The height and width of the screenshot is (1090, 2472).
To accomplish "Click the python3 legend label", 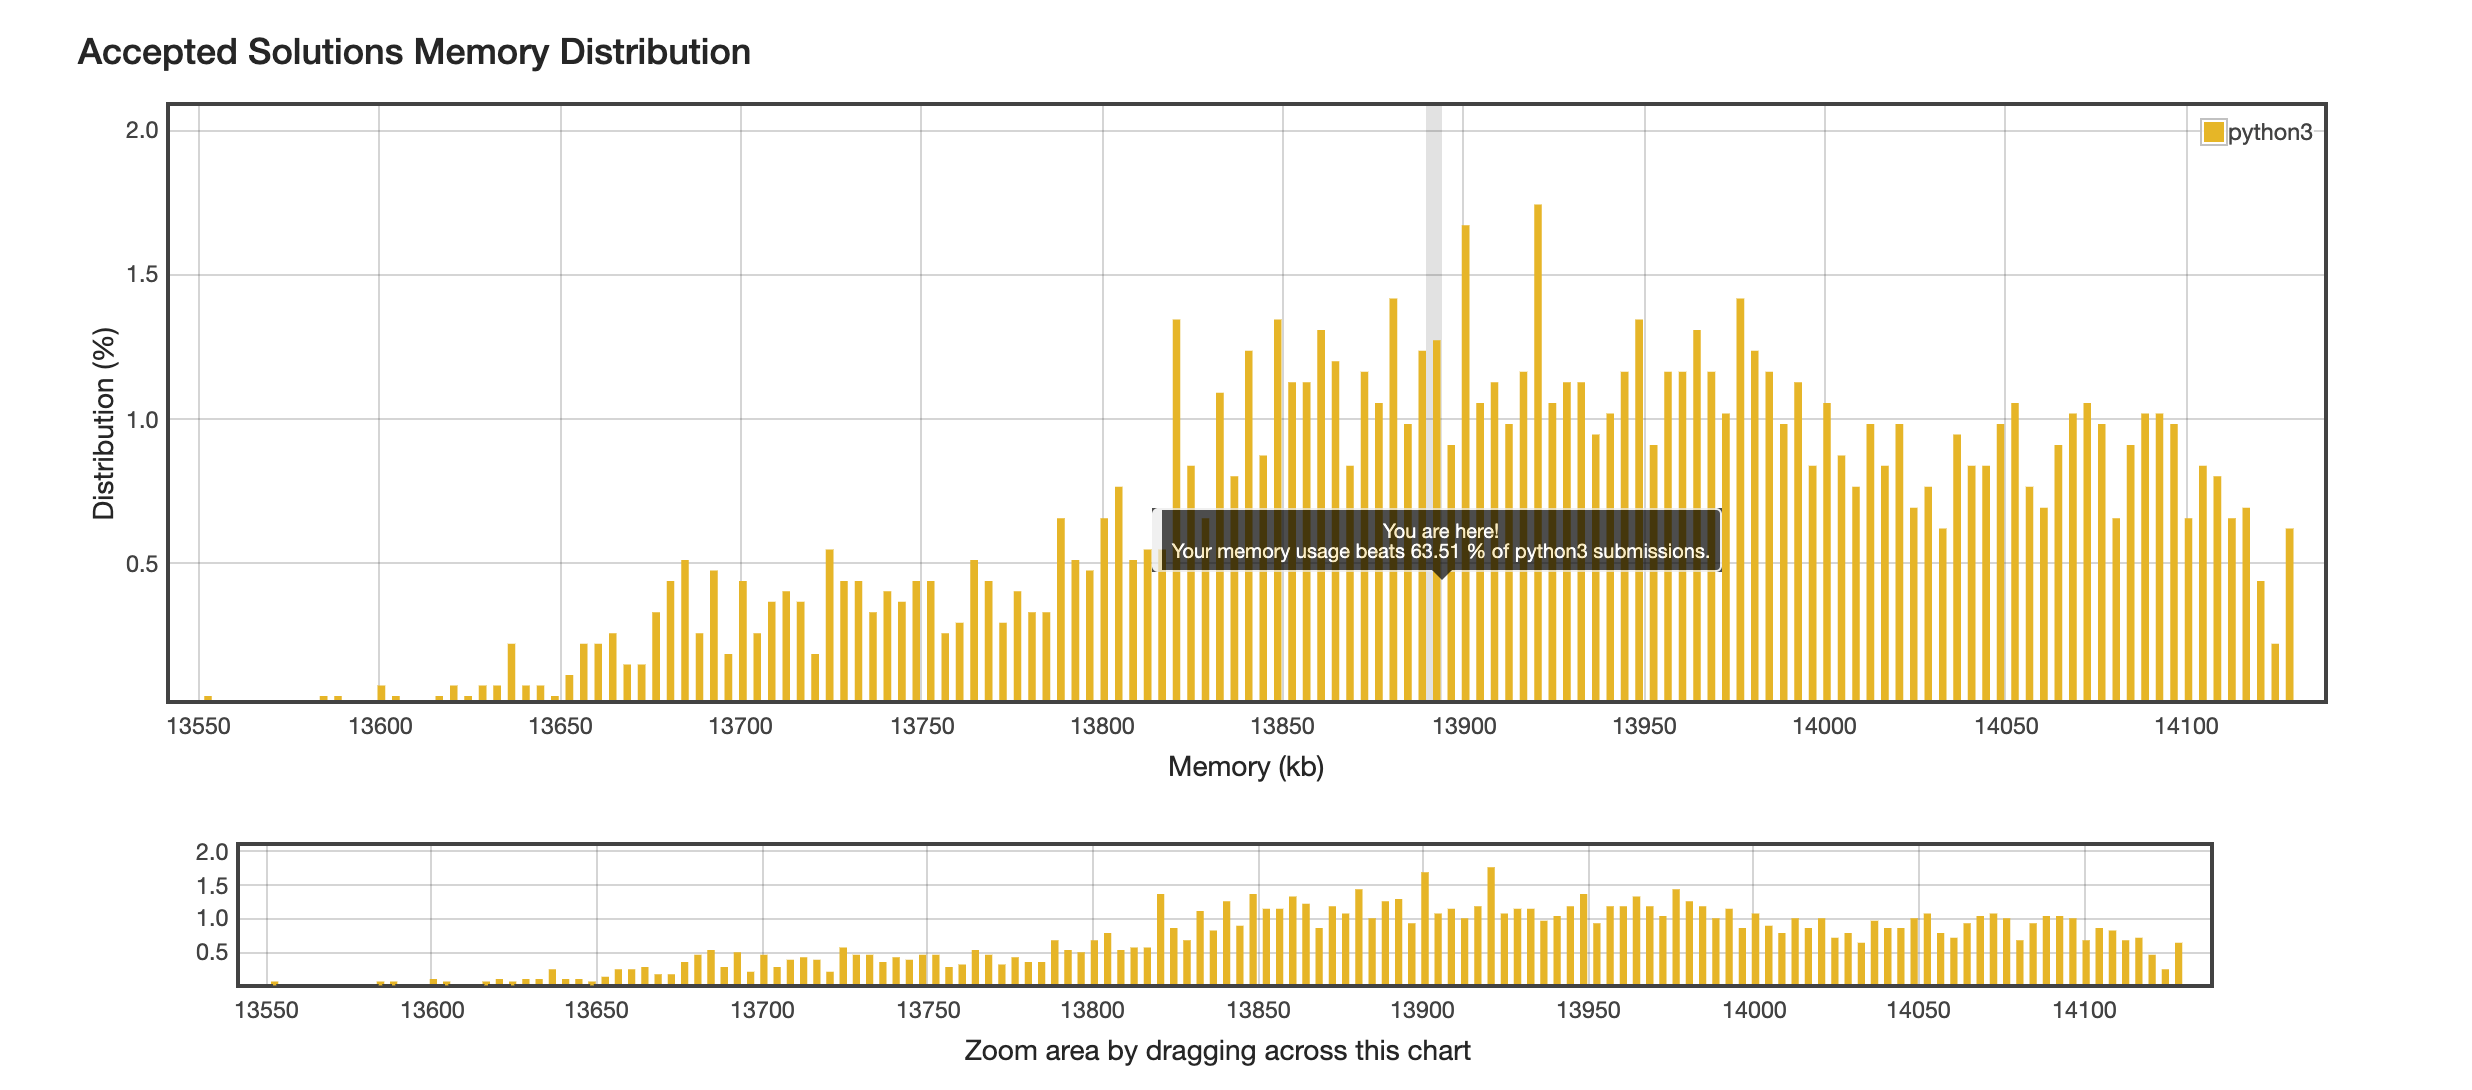I will 2270,132.
